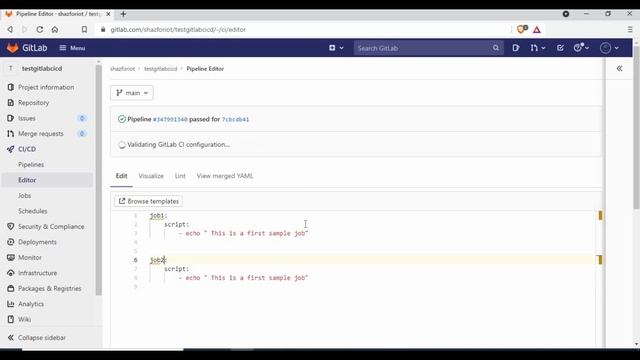Screen dimensions: 640x360
Task: Close the Pipeline Editor browser tab
Action: 108,14
